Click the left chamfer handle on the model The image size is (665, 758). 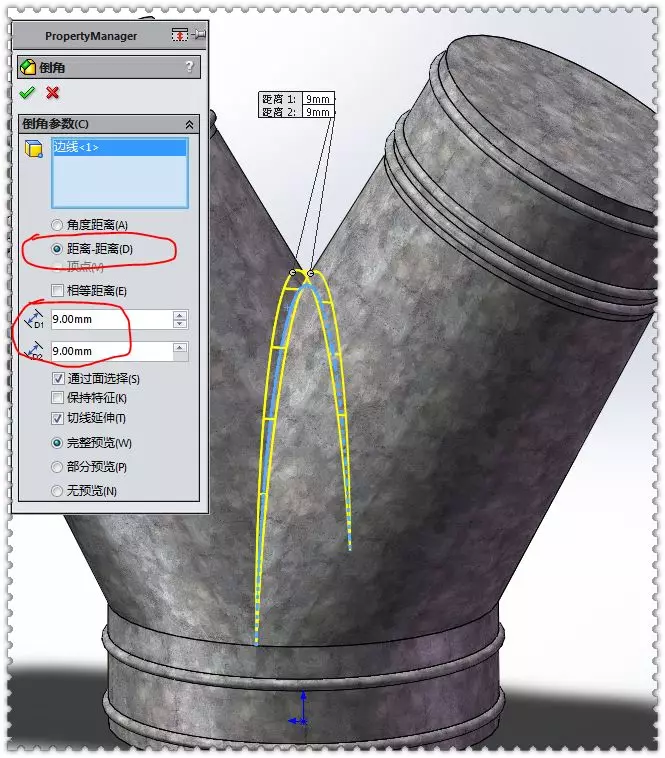coord(292,273)
